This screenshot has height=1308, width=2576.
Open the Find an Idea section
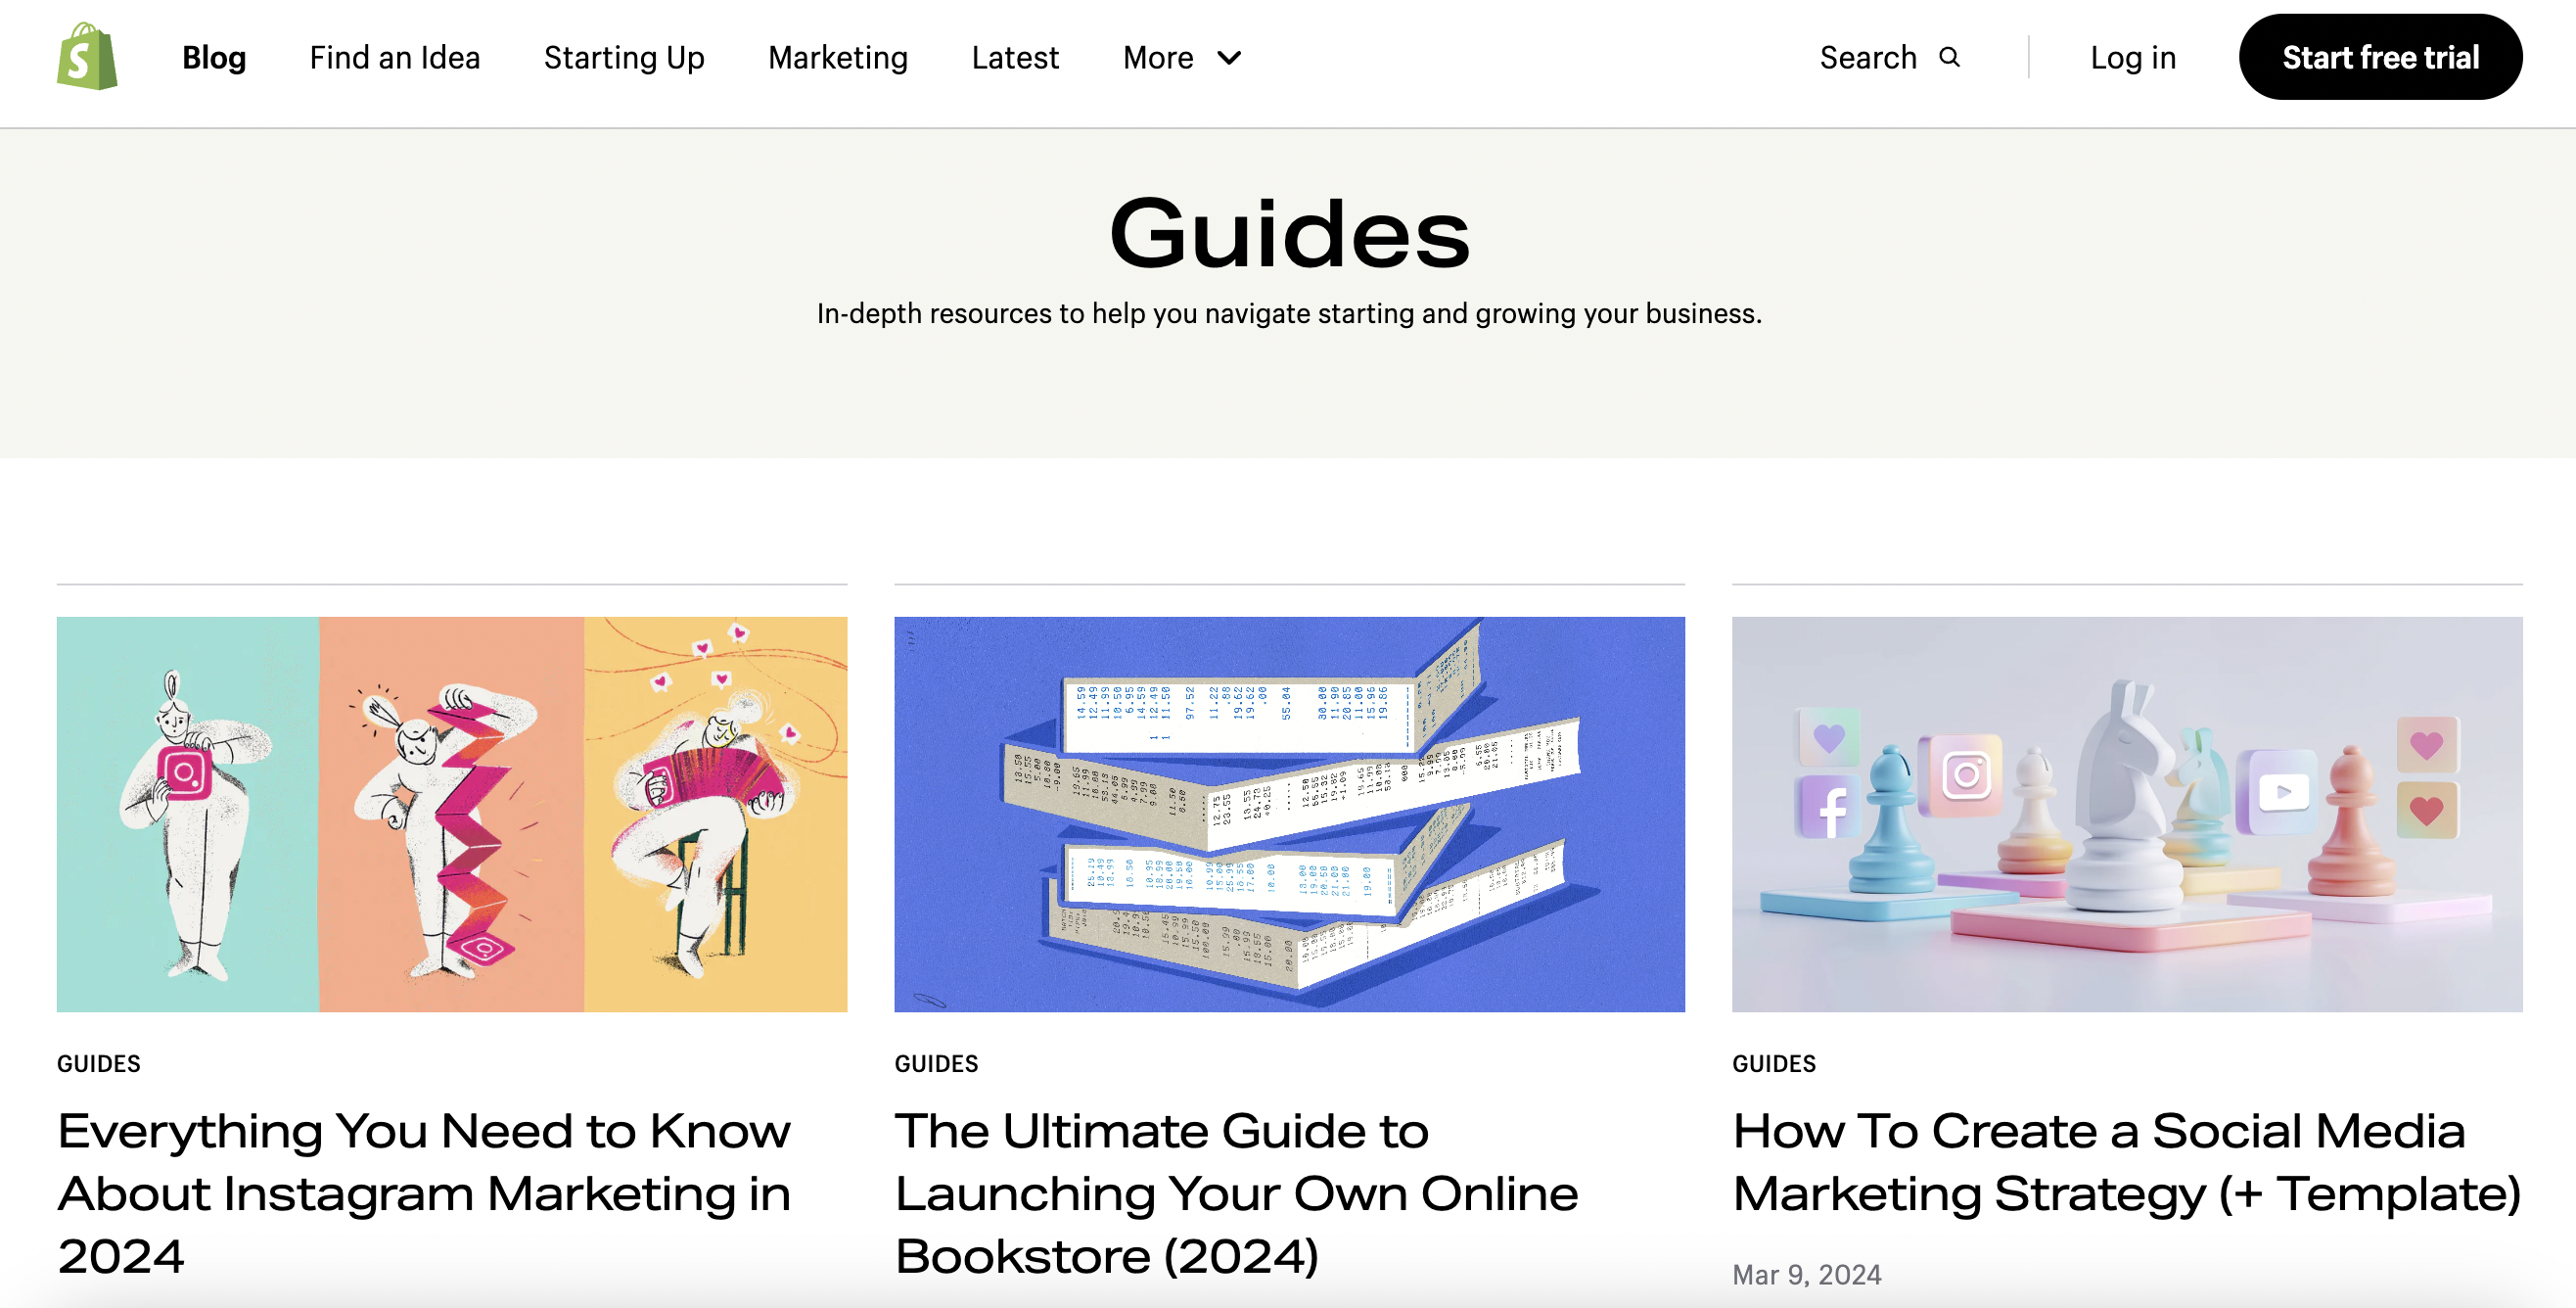coord(395,58)
